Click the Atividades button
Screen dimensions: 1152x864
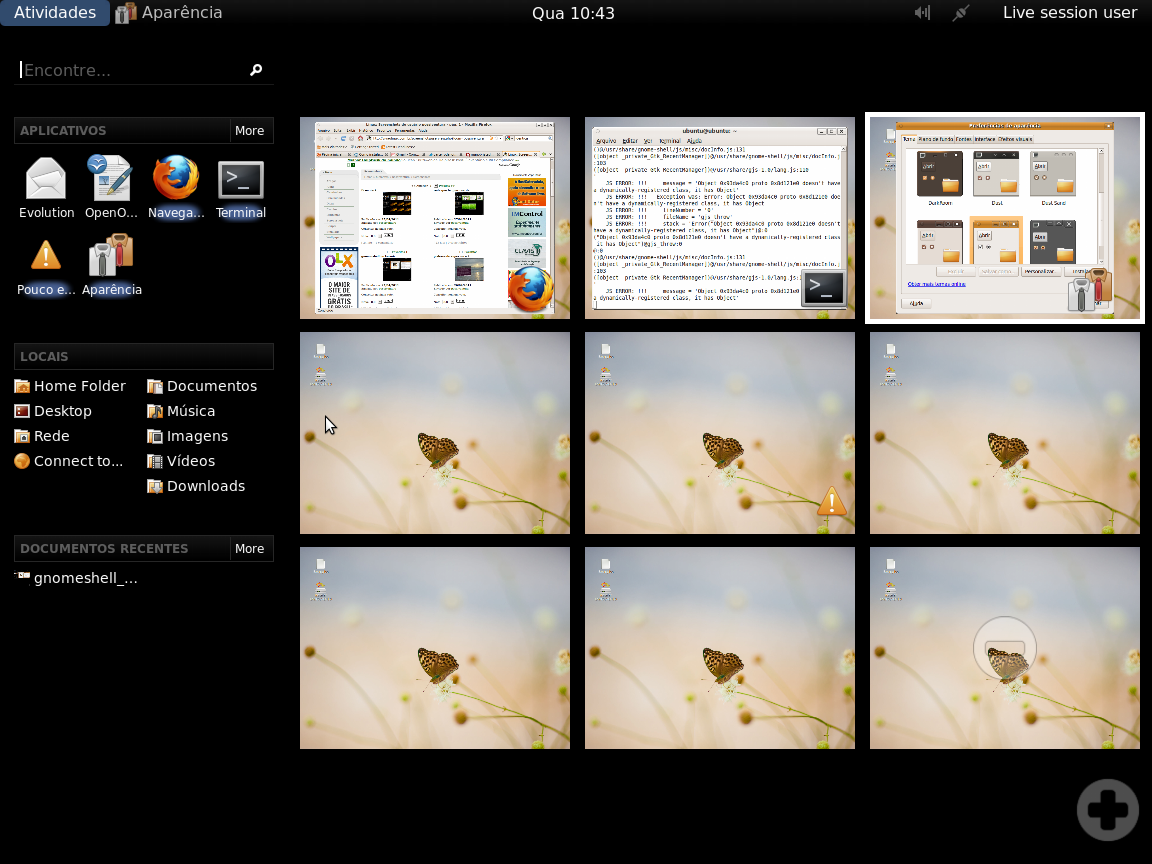(x=55, y=12)
